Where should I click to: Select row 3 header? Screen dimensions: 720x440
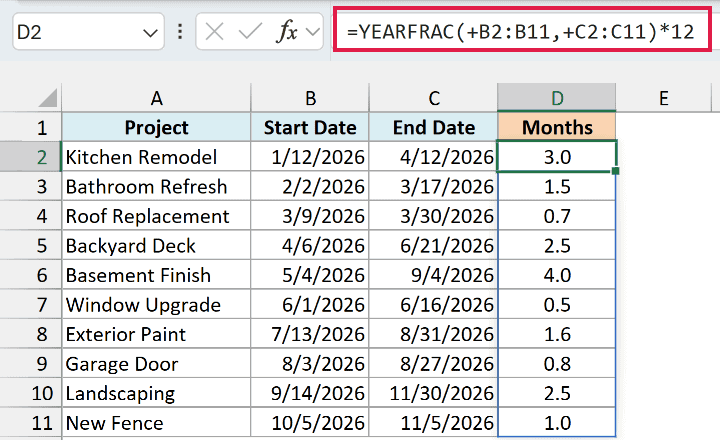coord(31,186)
